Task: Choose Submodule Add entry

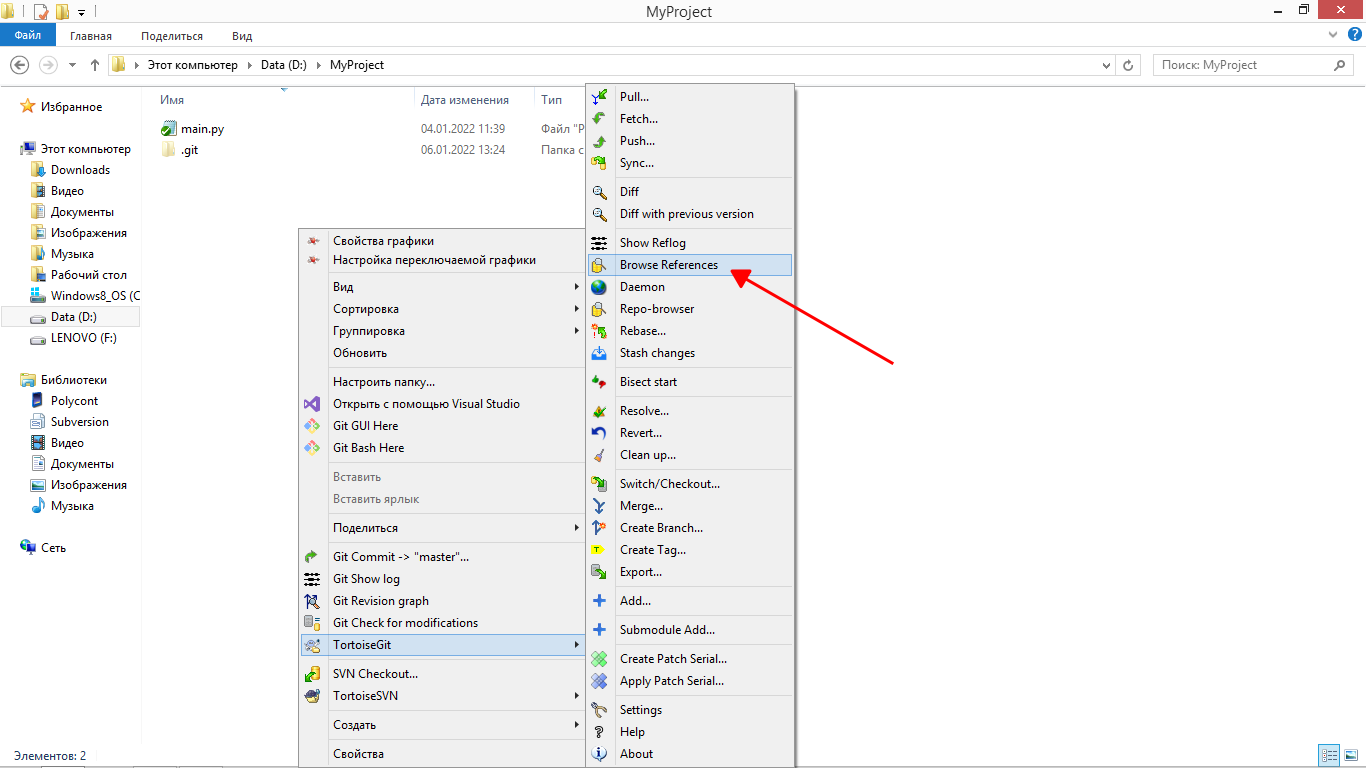Action: coord(690,630)
